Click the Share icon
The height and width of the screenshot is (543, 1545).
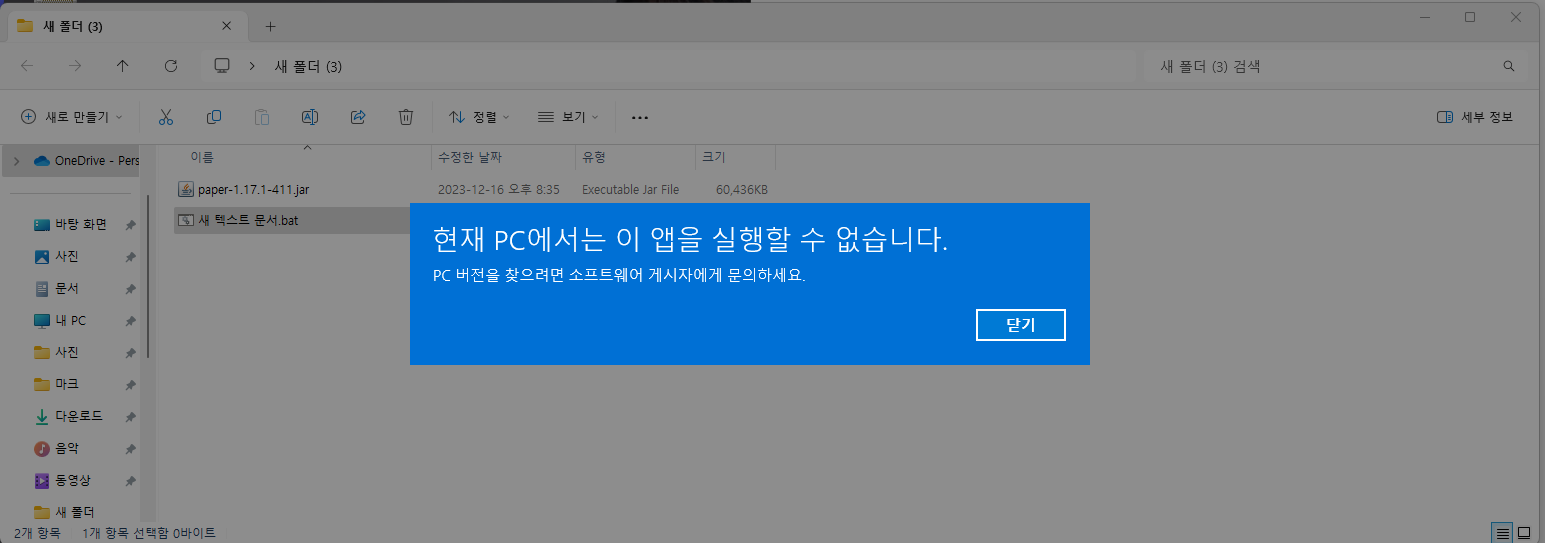pyautogui.click(x=358, y=117)
